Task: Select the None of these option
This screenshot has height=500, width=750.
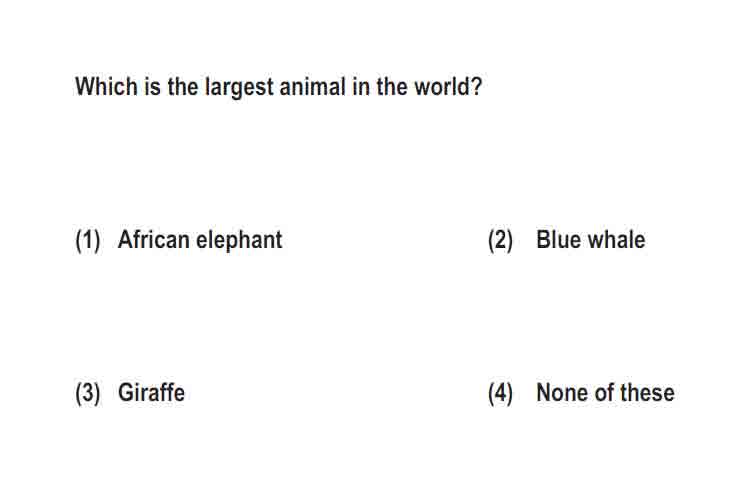Action: click(x=606, y=393)
